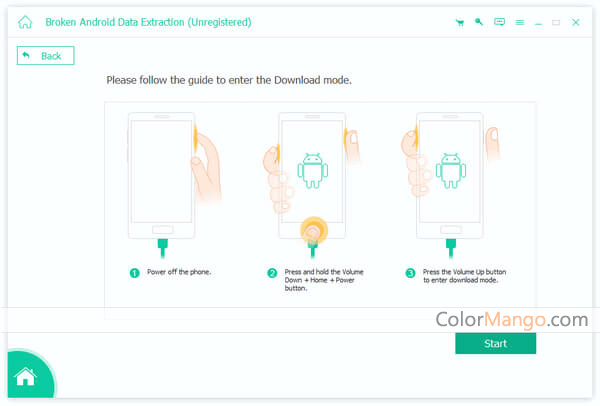Click the orange highlighted Home button press

(x=314, y=230)
